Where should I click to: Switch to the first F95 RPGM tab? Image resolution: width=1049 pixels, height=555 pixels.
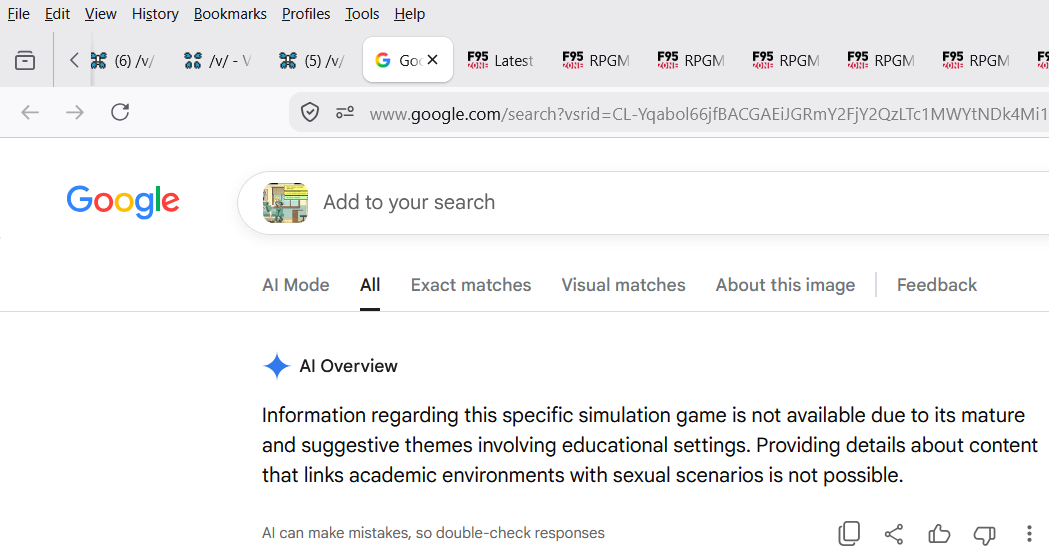pyautogui.click(x=598, y=61)
